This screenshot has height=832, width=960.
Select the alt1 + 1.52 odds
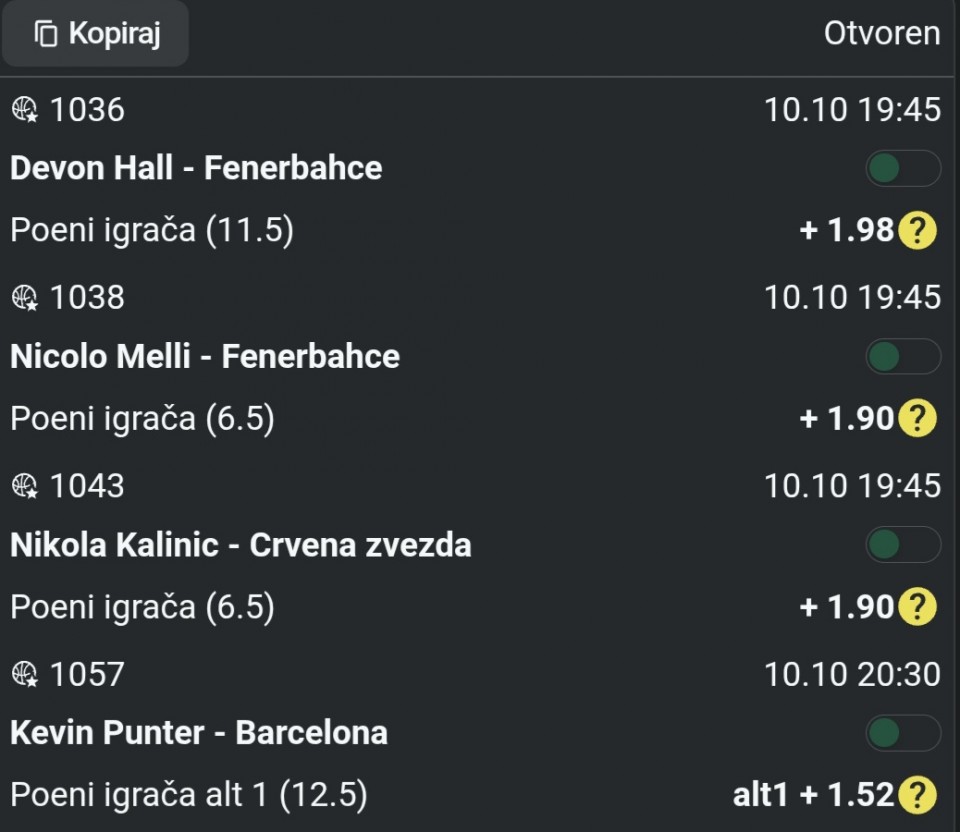pos(812,795)
